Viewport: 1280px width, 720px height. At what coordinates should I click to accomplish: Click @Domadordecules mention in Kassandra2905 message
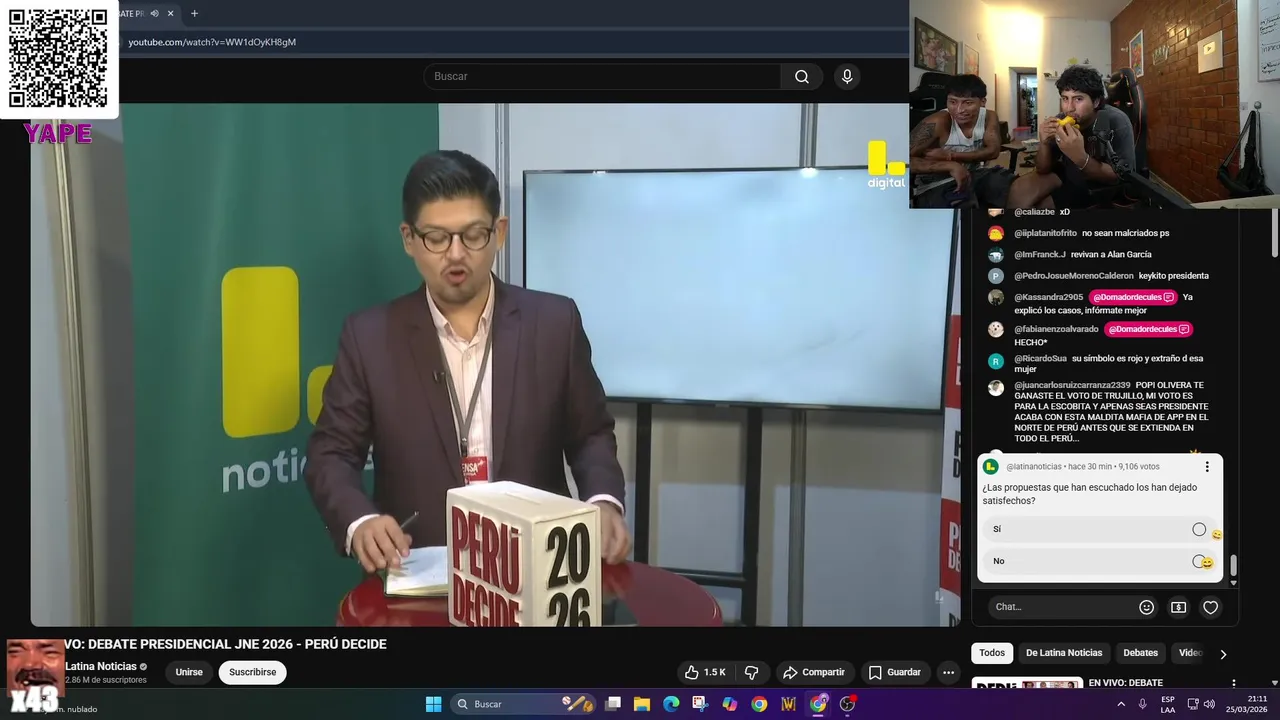tap(1133, 297)
